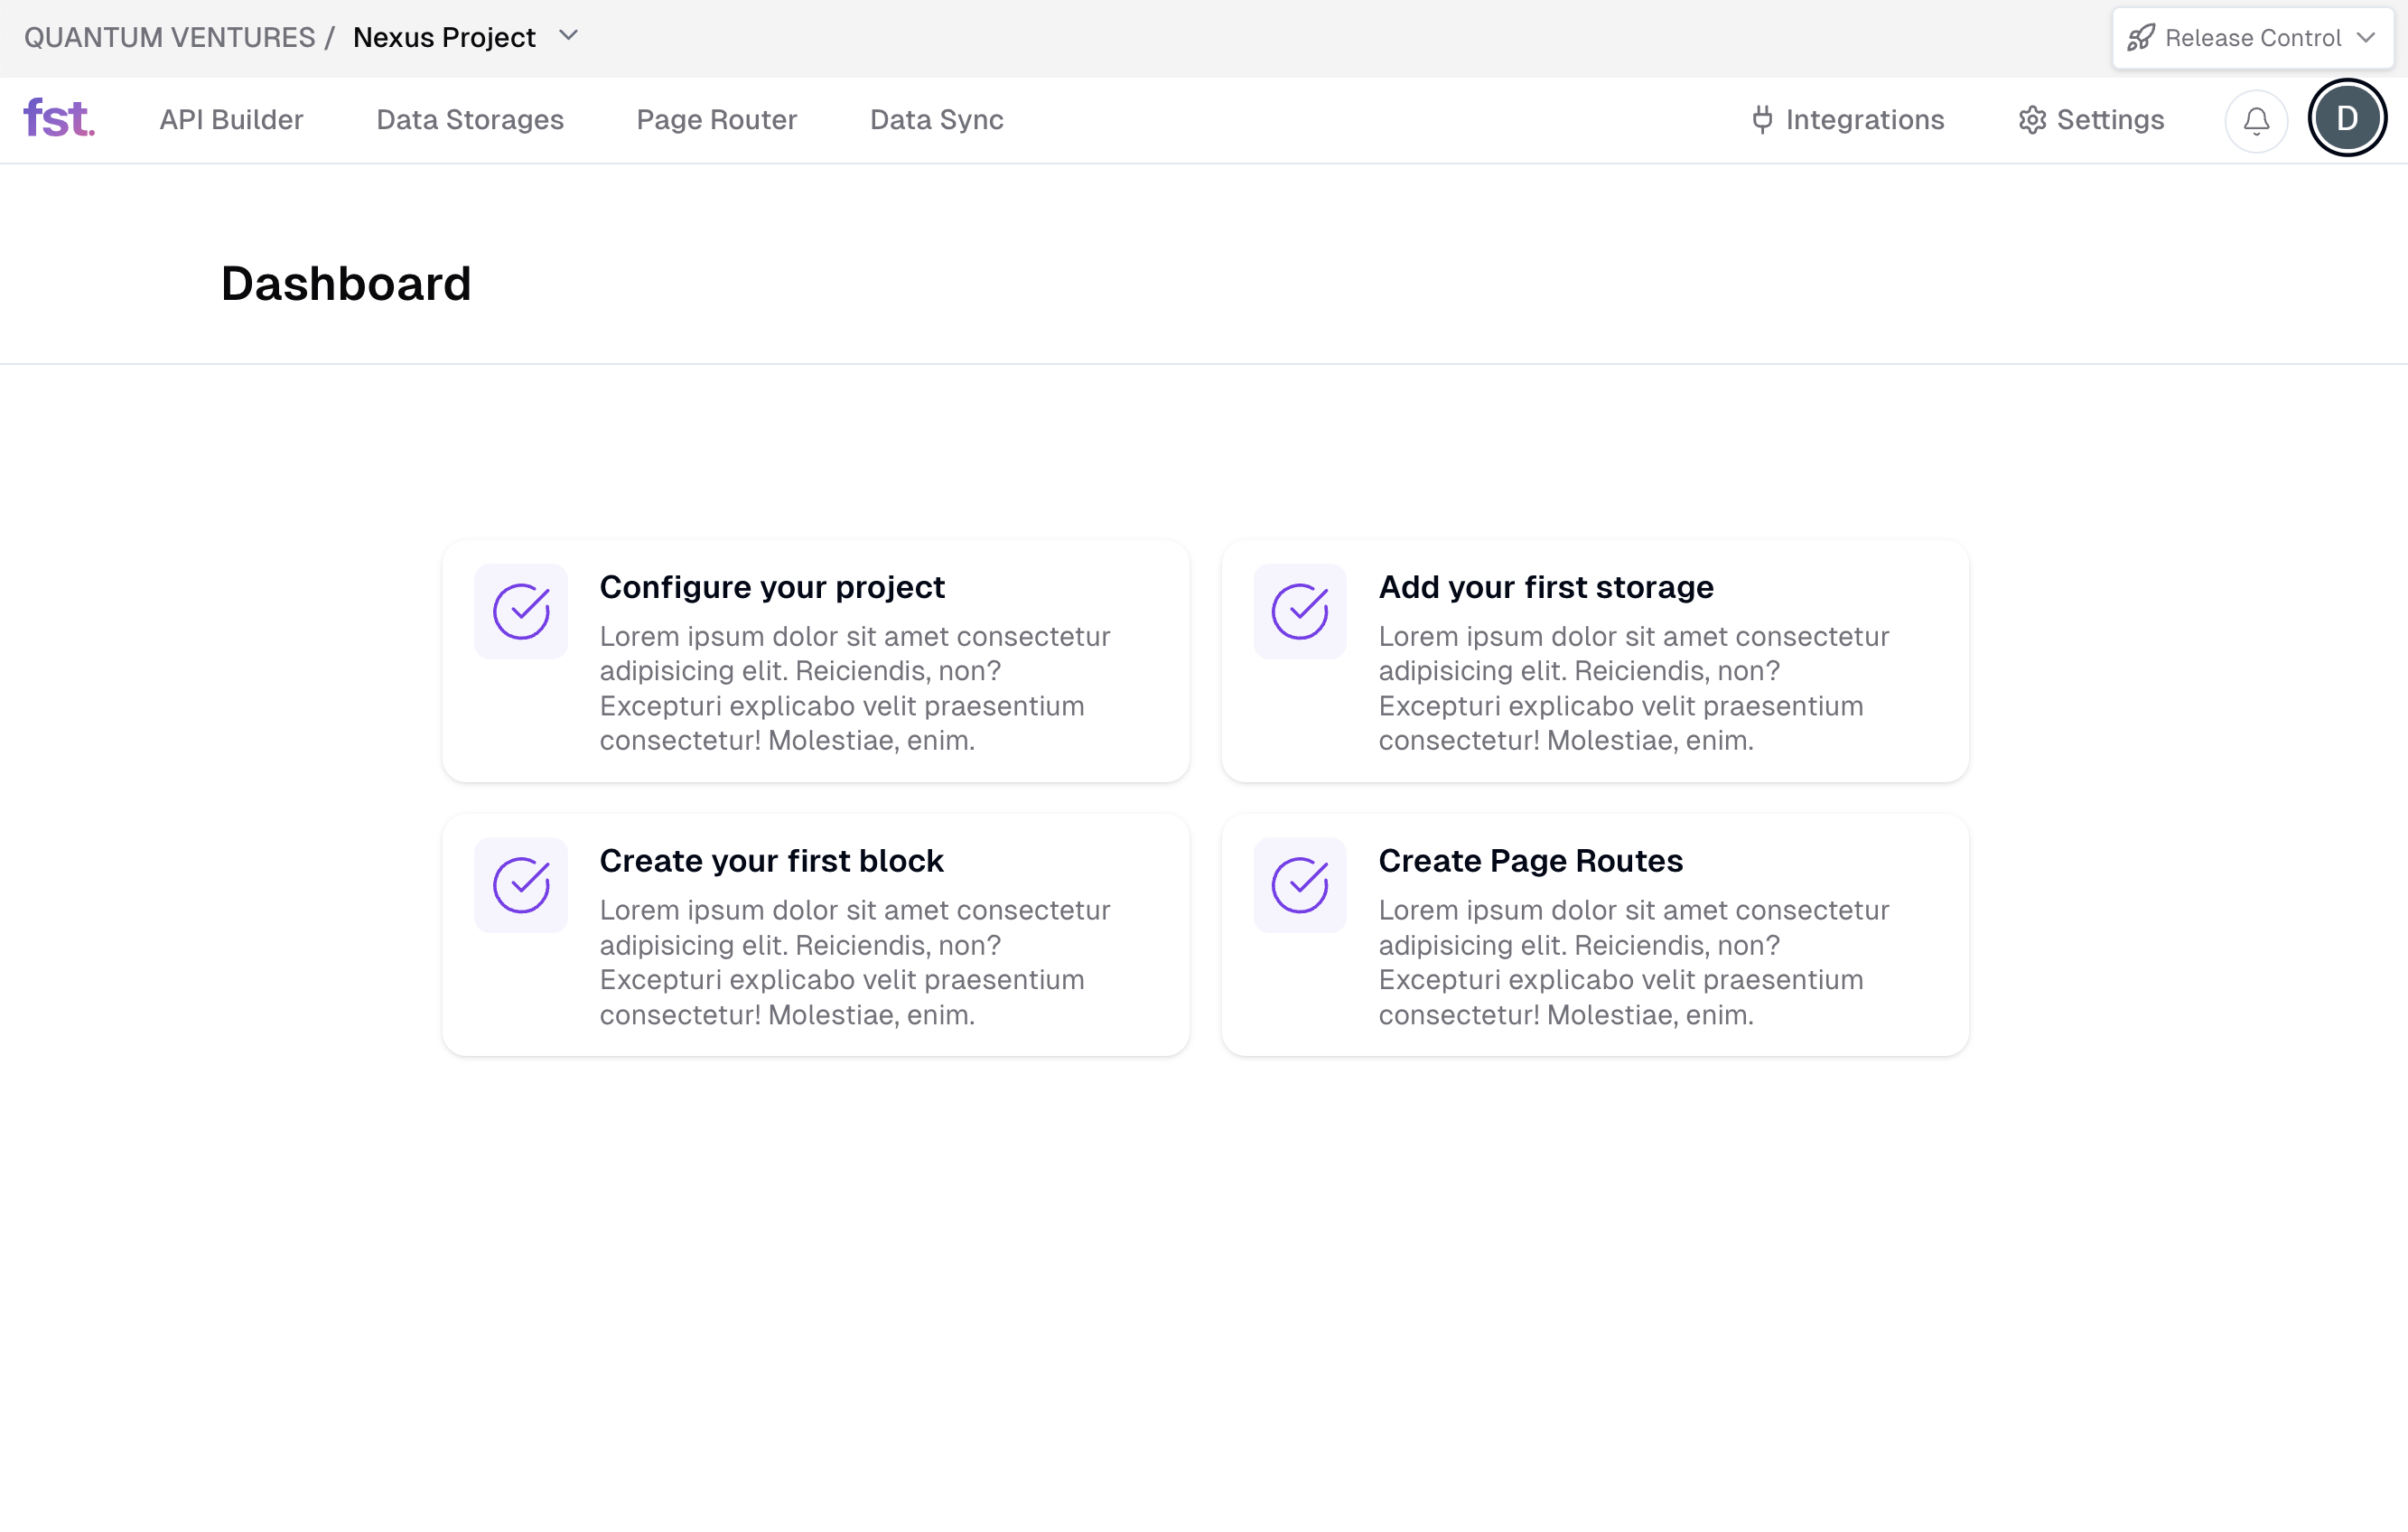Viewport: 2408px width, 1532px height.
Task: Navigate to Page Router
Action: click(x=716, y=119)
